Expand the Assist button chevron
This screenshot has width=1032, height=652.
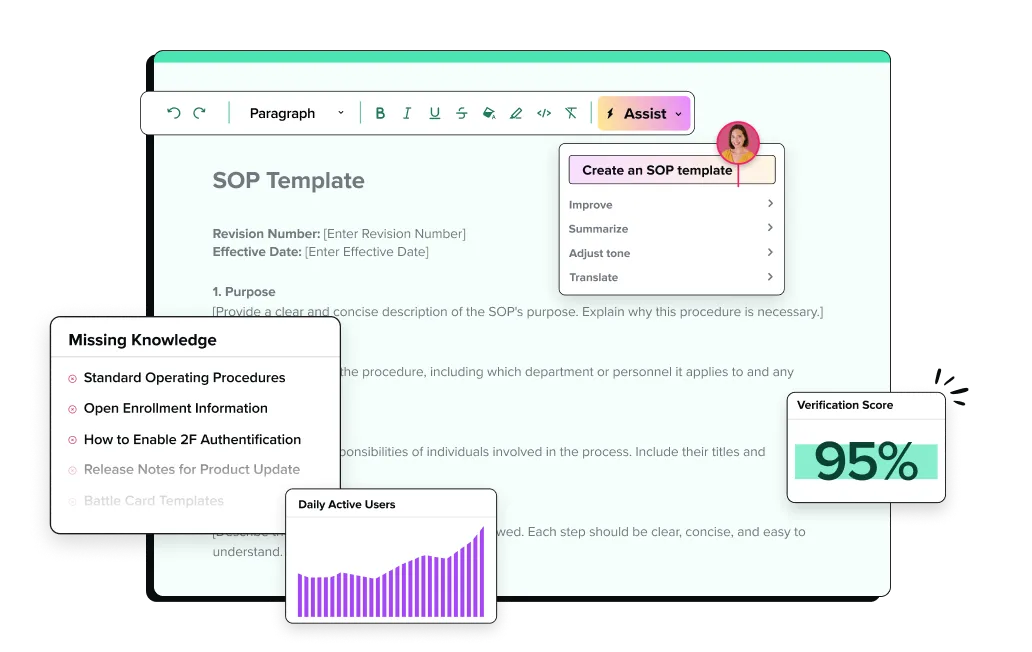[x=678, y=113]
